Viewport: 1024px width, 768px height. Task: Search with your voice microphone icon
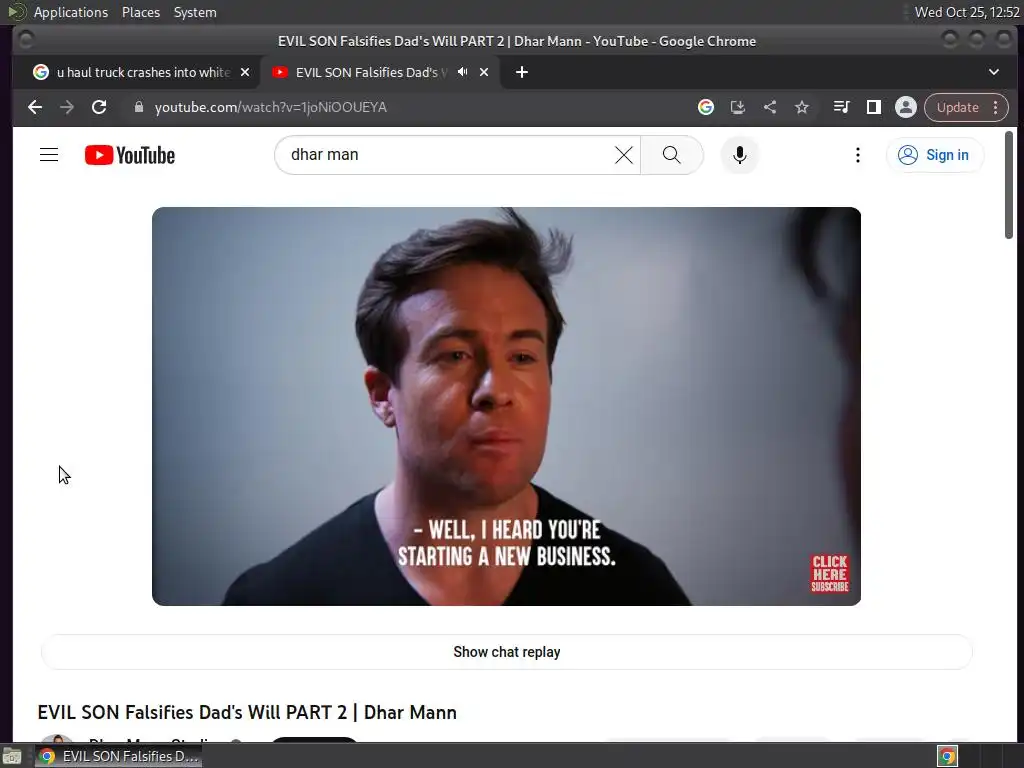739,155
